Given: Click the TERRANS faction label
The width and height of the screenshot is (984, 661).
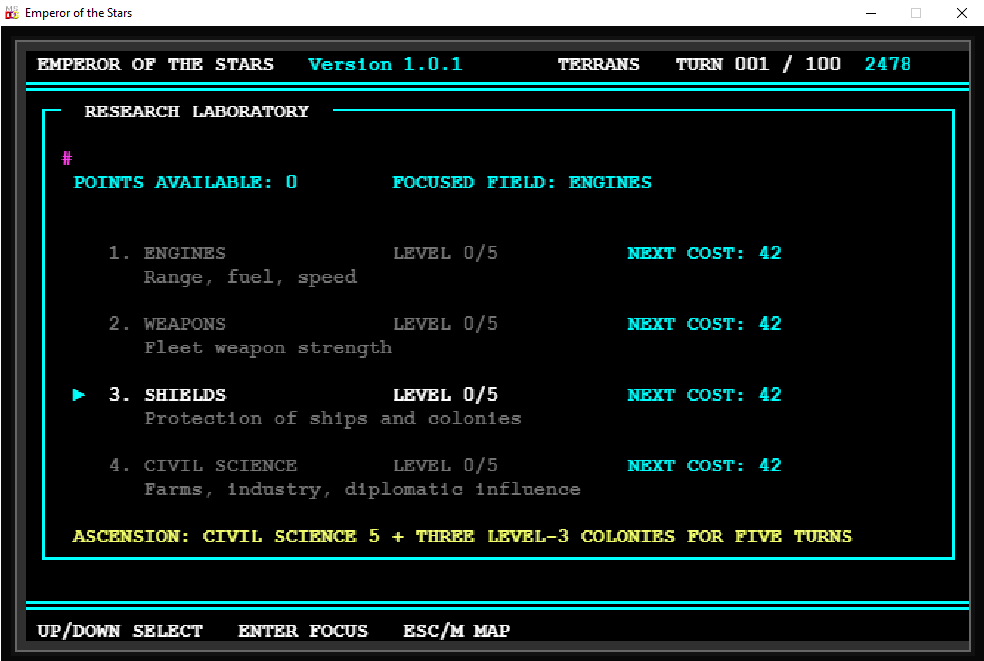Looking at the screenshot, I should 599,65.
